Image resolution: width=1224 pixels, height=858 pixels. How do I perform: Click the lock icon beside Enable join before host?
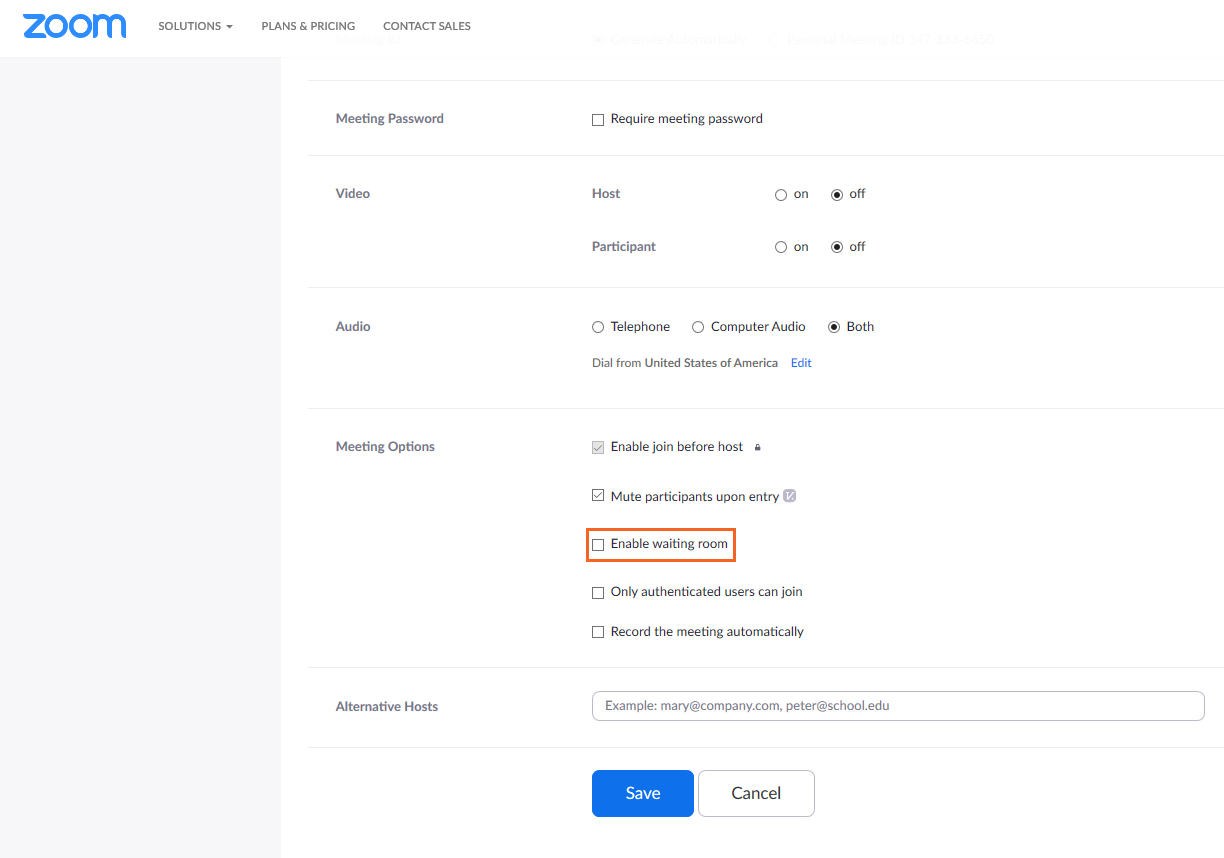coord(757,447)
